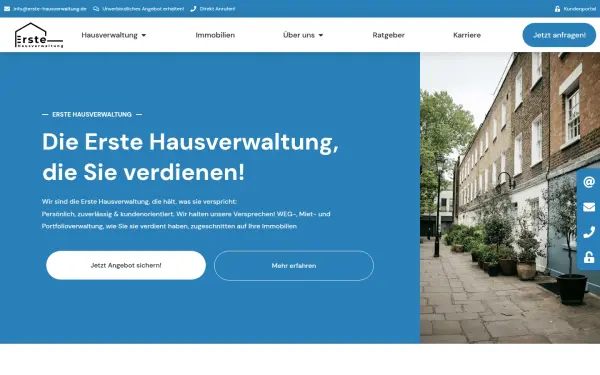The height and width of the screenshot is (375, 600).
Task: Click the chat bubbles icon beside Unverbindliches Angebot
Action: (x=96, y=9)
